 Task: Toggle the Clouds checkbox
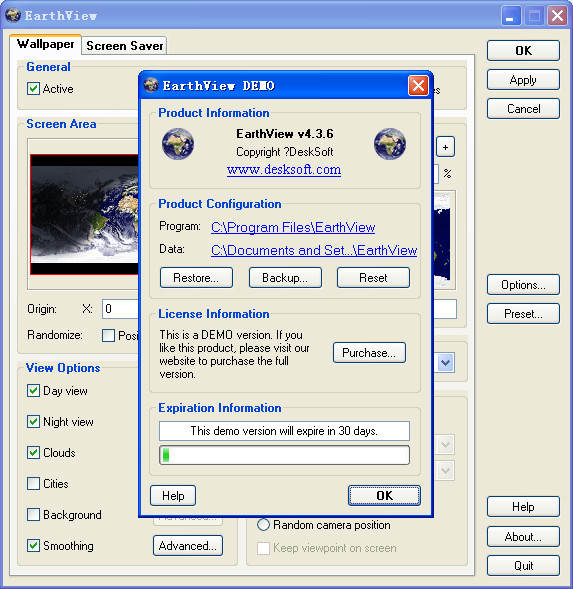coord(33,452)
